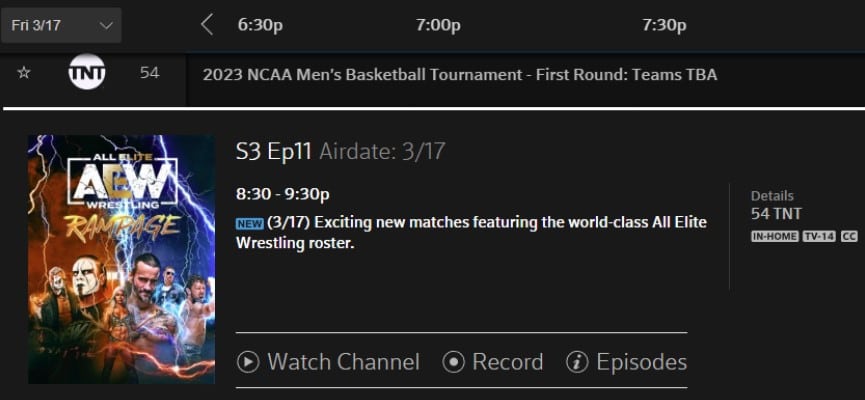Open the Fri 3/17 date dropdown

pyautogui.click(x=62, y=25)
